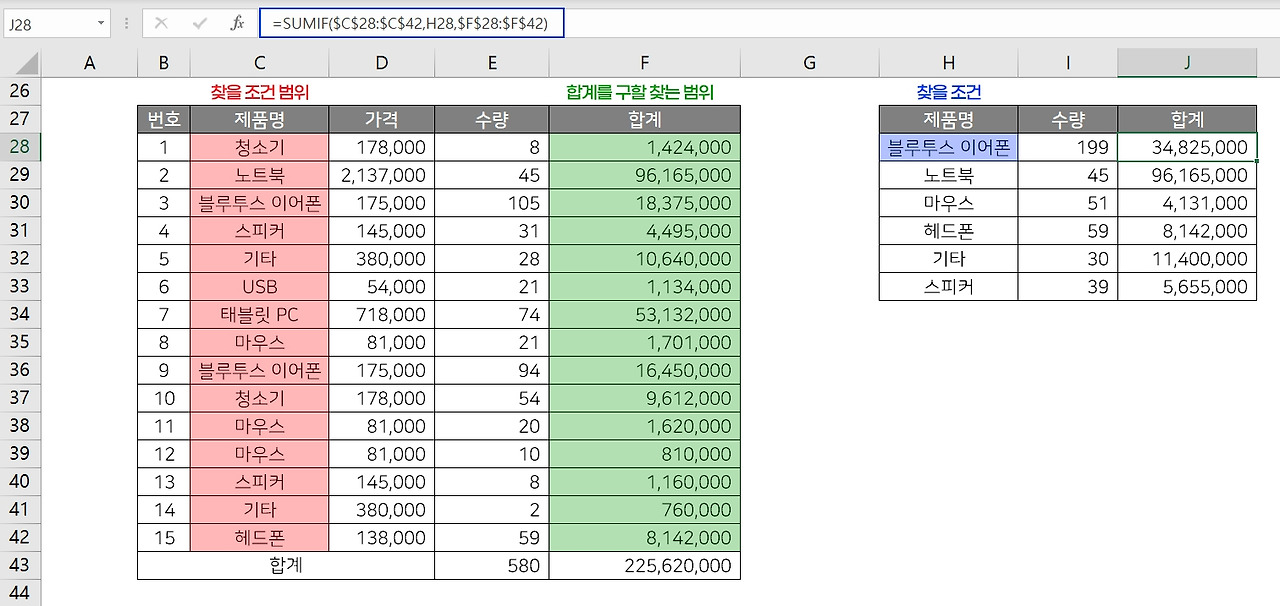Select row 28 header

pyautogui.click(x=20, y=148)
